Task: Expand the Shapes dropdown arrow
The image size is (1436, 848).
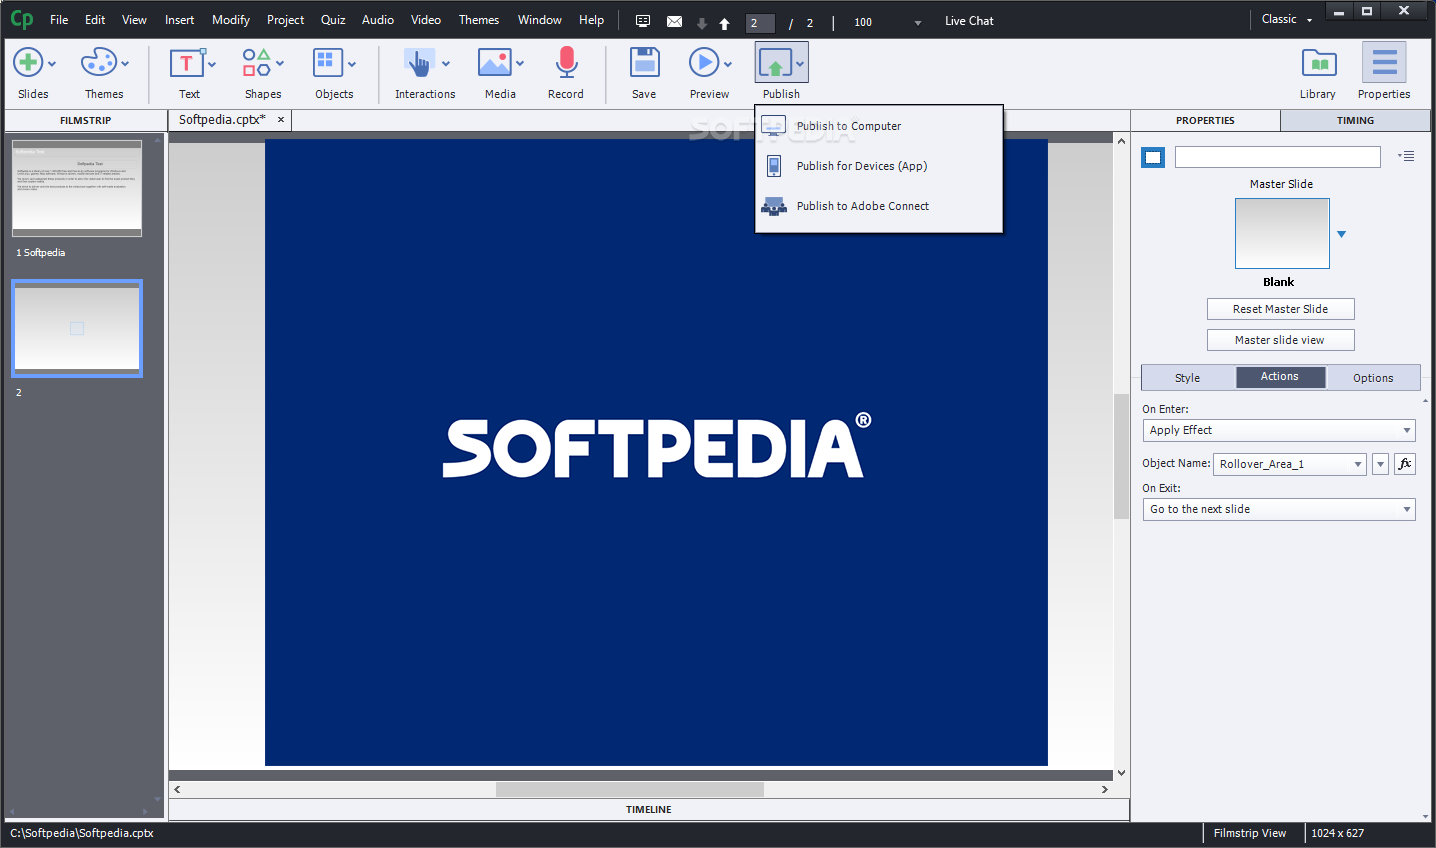Action: (x=280, y=64)
